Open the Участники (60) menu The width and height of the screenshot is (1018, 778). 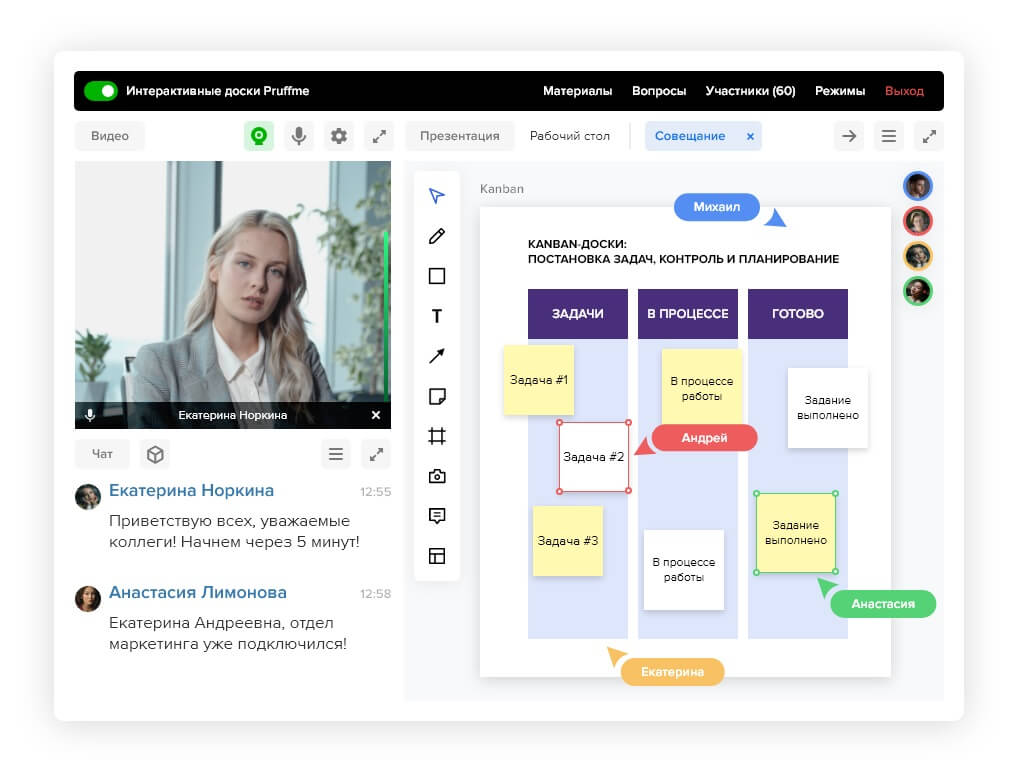(750, 91)
